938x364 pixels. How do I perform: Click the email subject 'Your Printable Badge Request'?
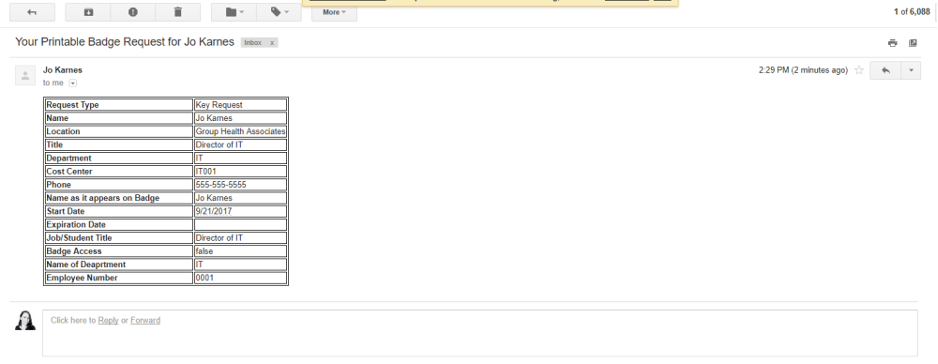[x=124, y=42]
